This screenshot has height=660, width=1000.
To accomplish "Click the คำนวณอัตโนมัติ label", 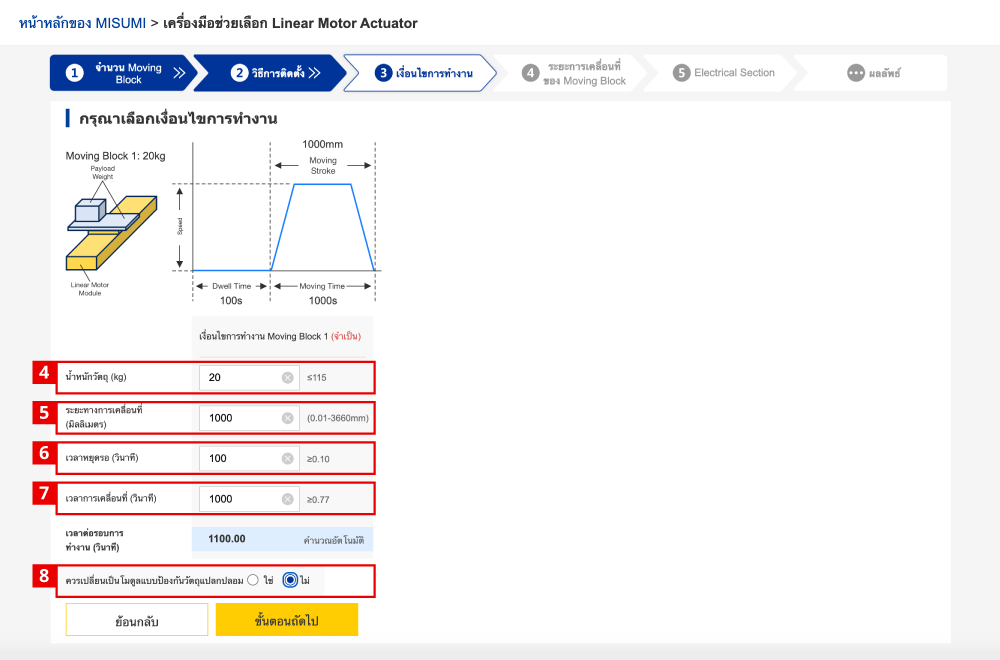I will pos(334,540).
